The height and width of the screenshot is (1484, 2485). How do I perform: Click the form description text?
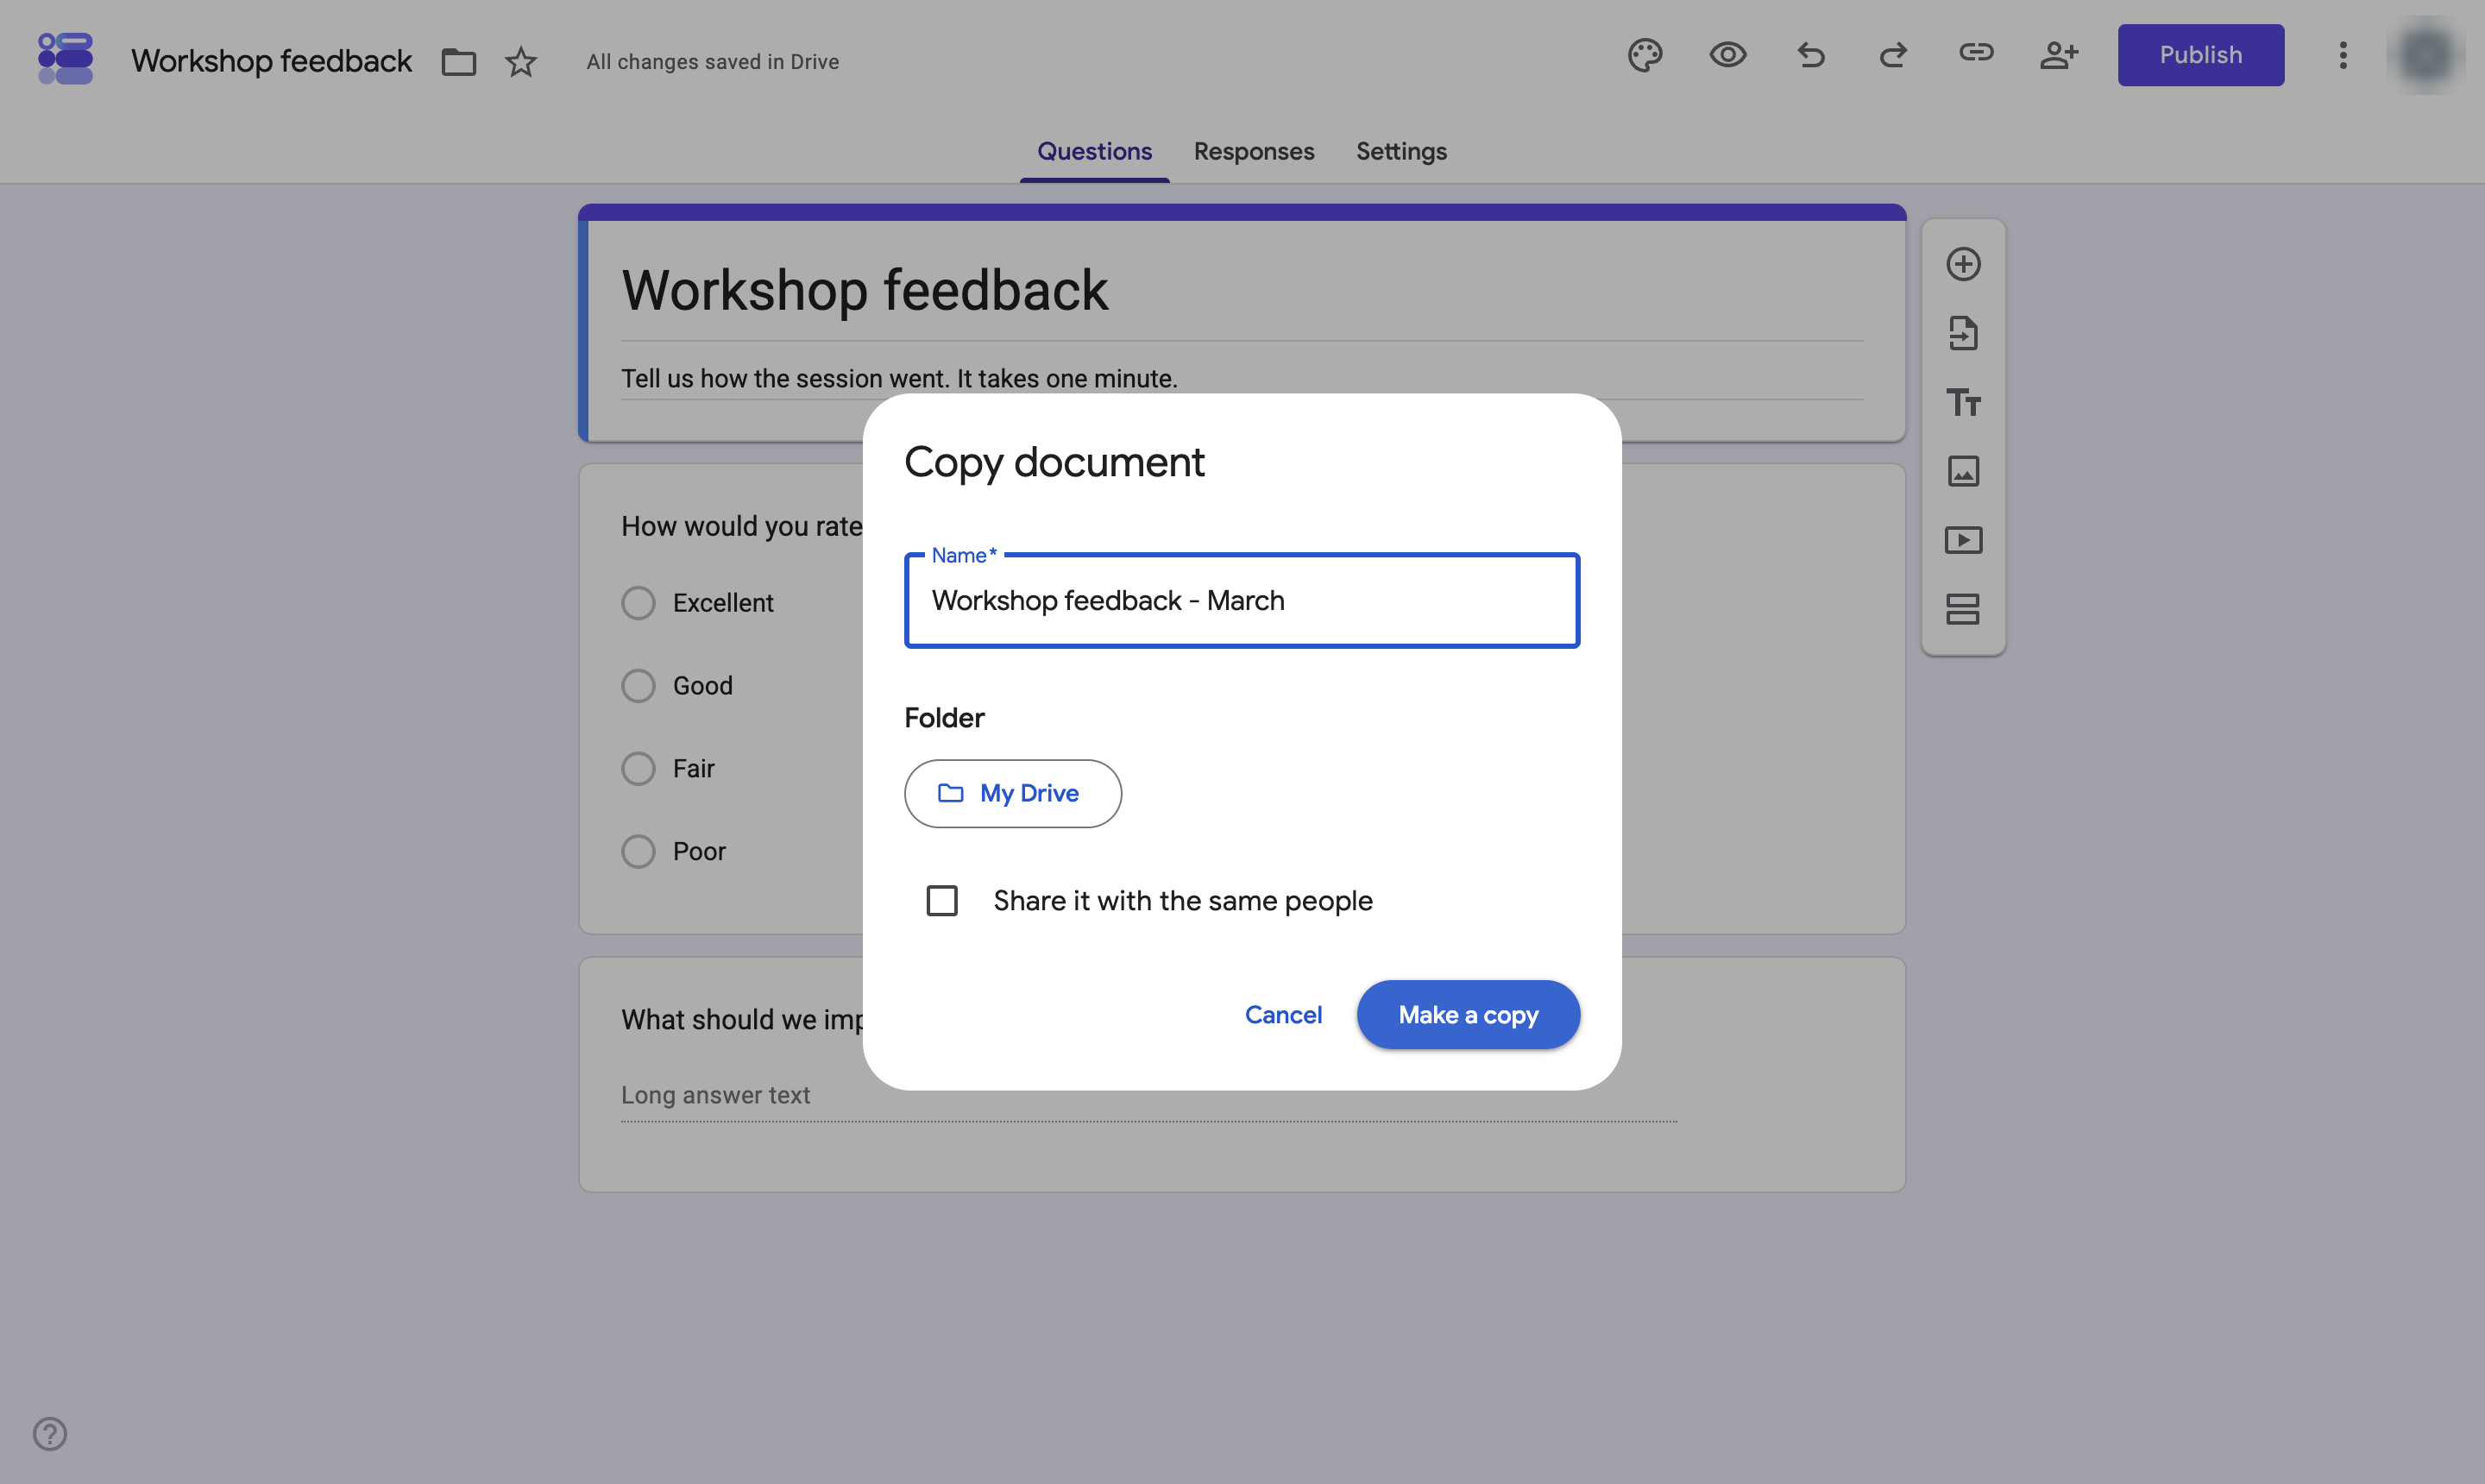(899, 379)
